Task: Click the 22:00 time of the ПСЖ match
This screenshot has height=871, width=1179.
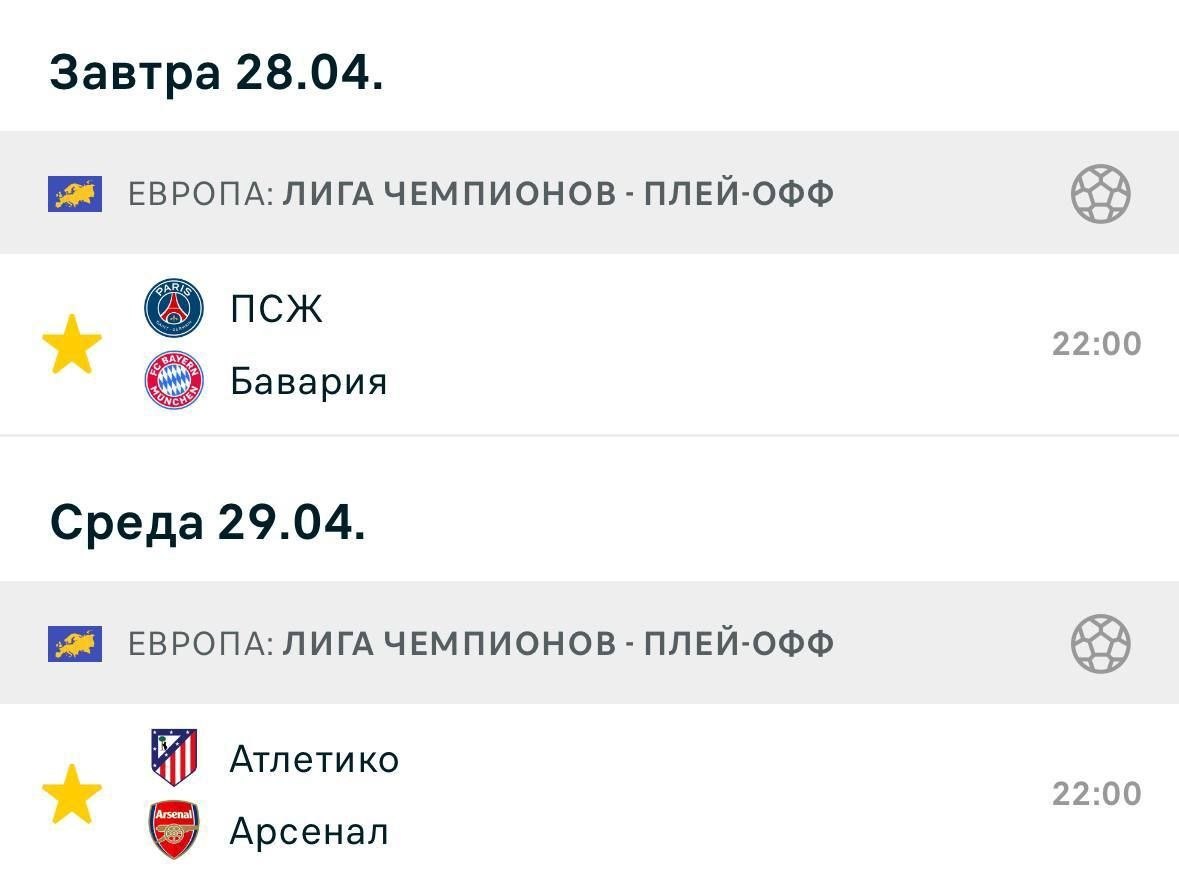Action: point(1096,344)
